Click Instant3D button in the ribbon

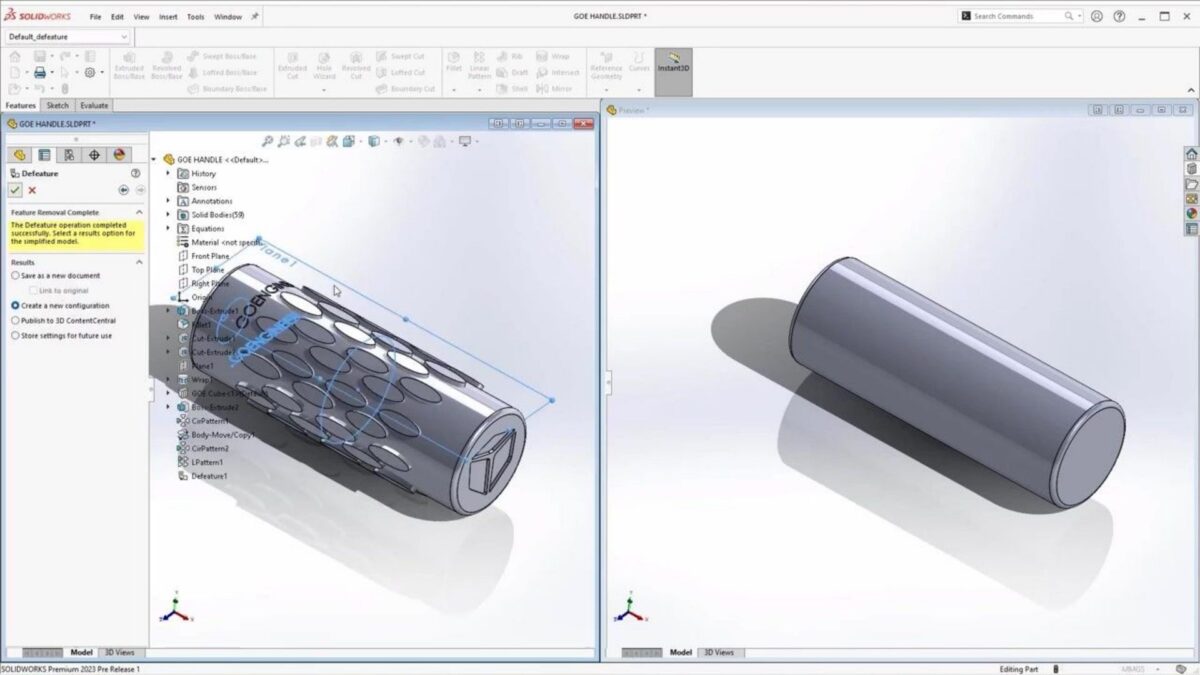(x=673, y=71)
